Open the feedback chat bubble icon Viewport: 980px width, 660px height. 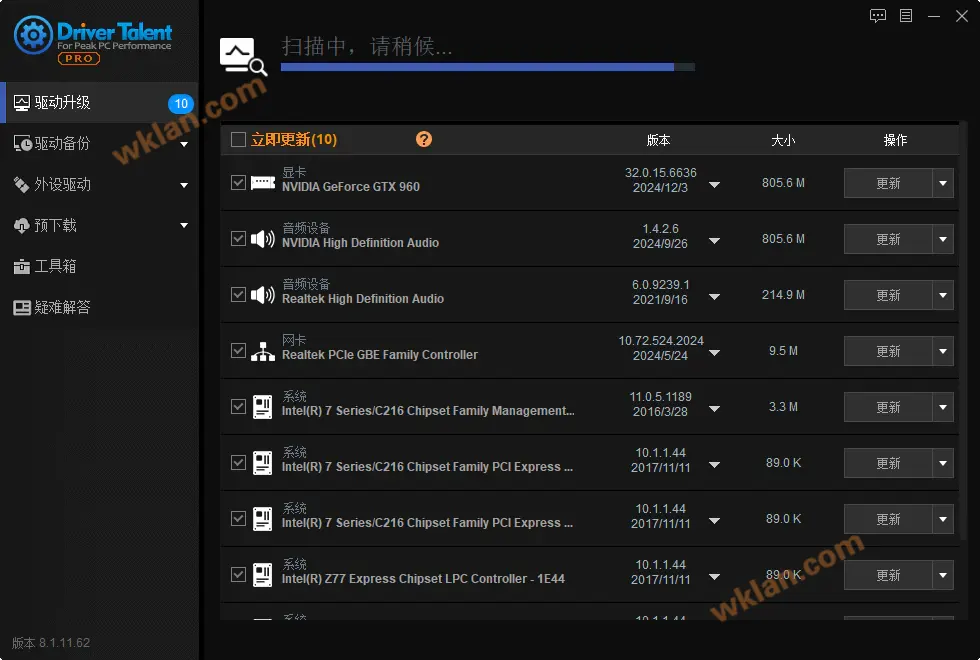coord(878,16)
